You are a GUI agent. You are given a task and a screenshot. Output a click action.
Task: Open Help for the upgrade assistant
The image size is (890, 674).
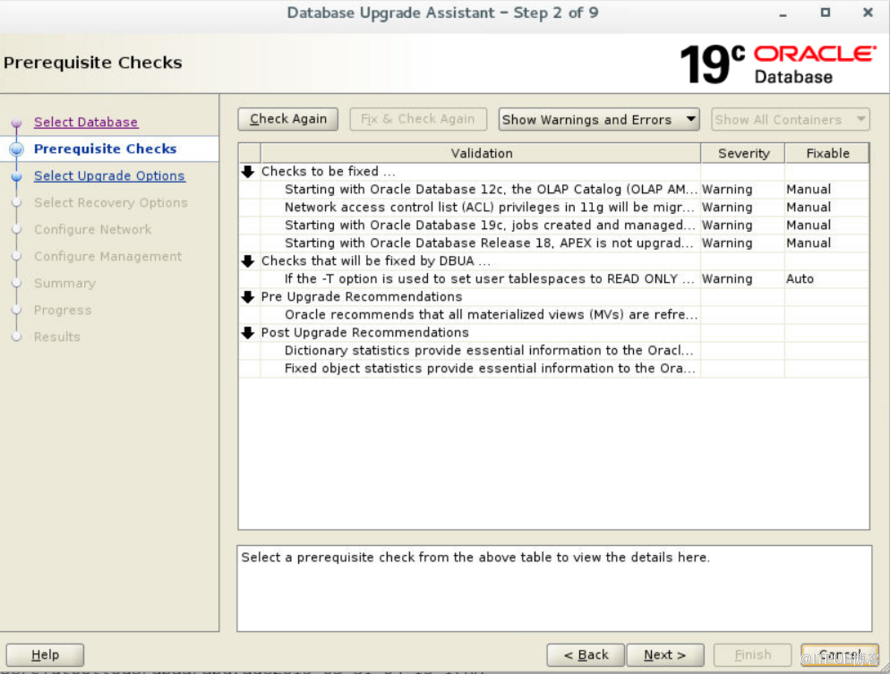(45, 655)
